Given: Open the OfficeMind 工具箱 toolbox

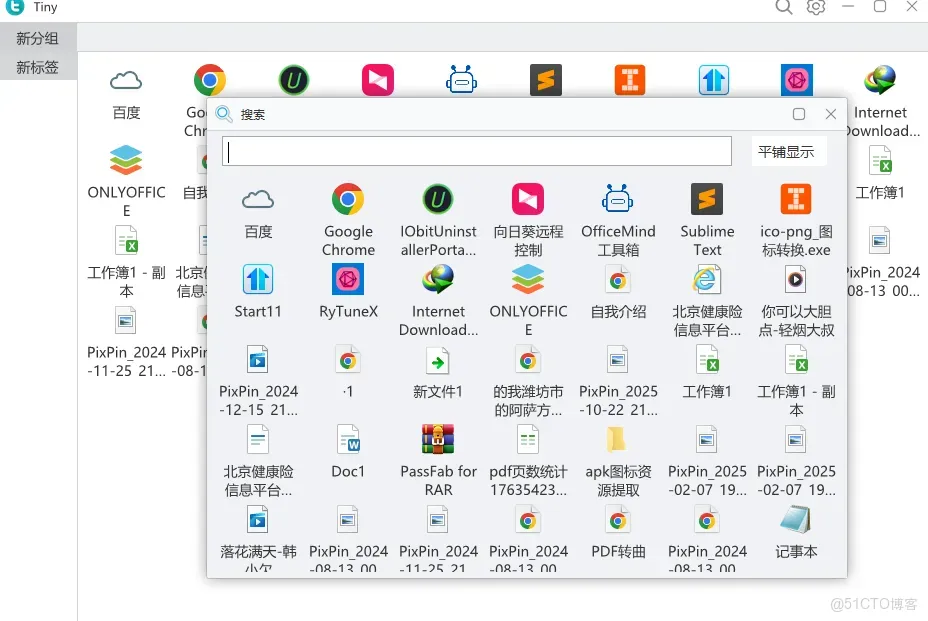Looking at the screenshot, I should point(618,199).
